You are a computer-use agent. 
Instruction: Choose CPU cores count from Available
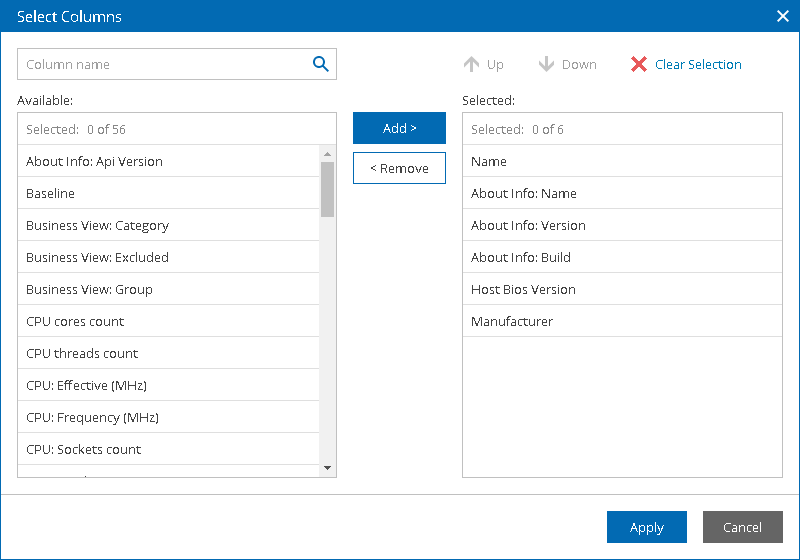(75, 321)
